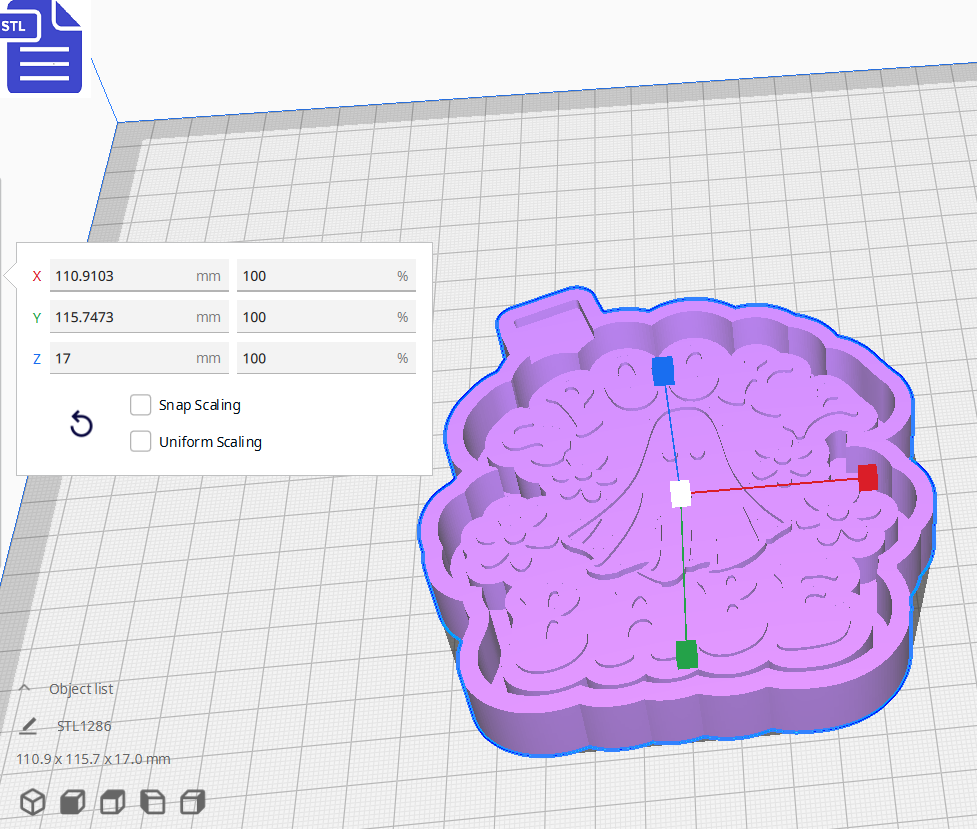Click the X dimension field showing 110.9103 mm
The image size is (977, 829).
point(138,275)
